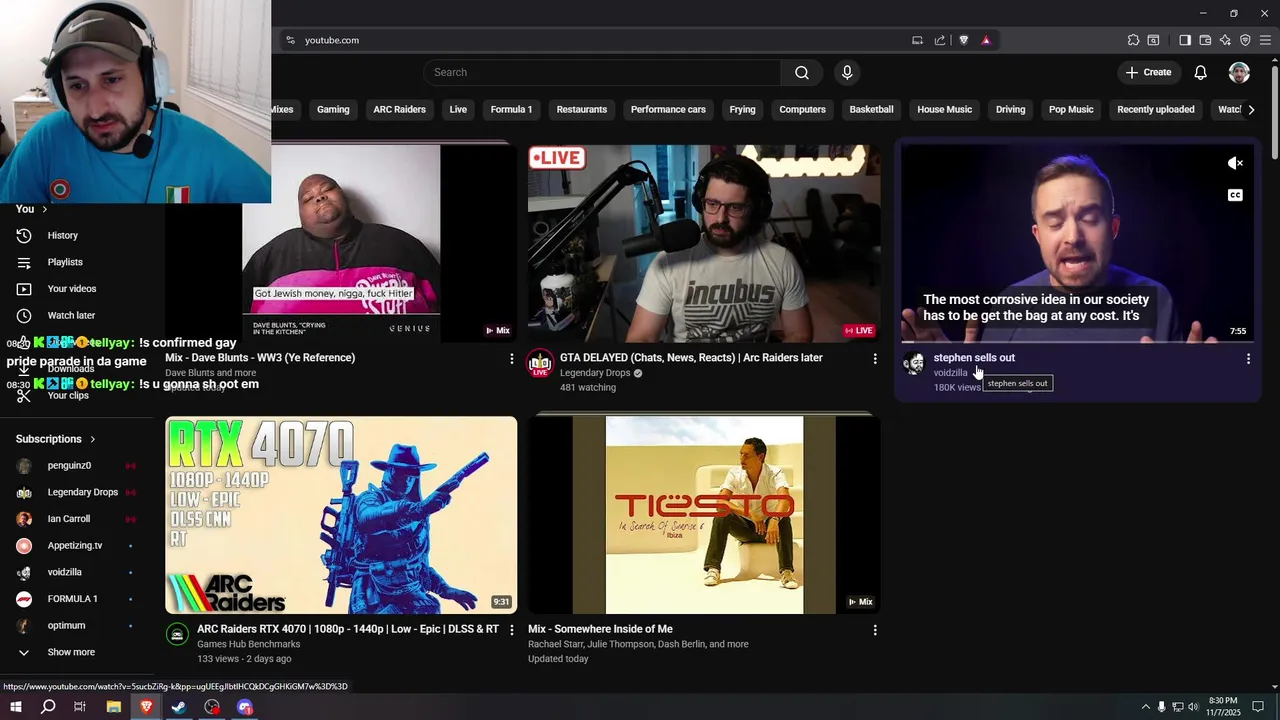Screen dimensions: 1280x720
Task: Open OBS Studio from the taskbar
Action: coord(212,707)
